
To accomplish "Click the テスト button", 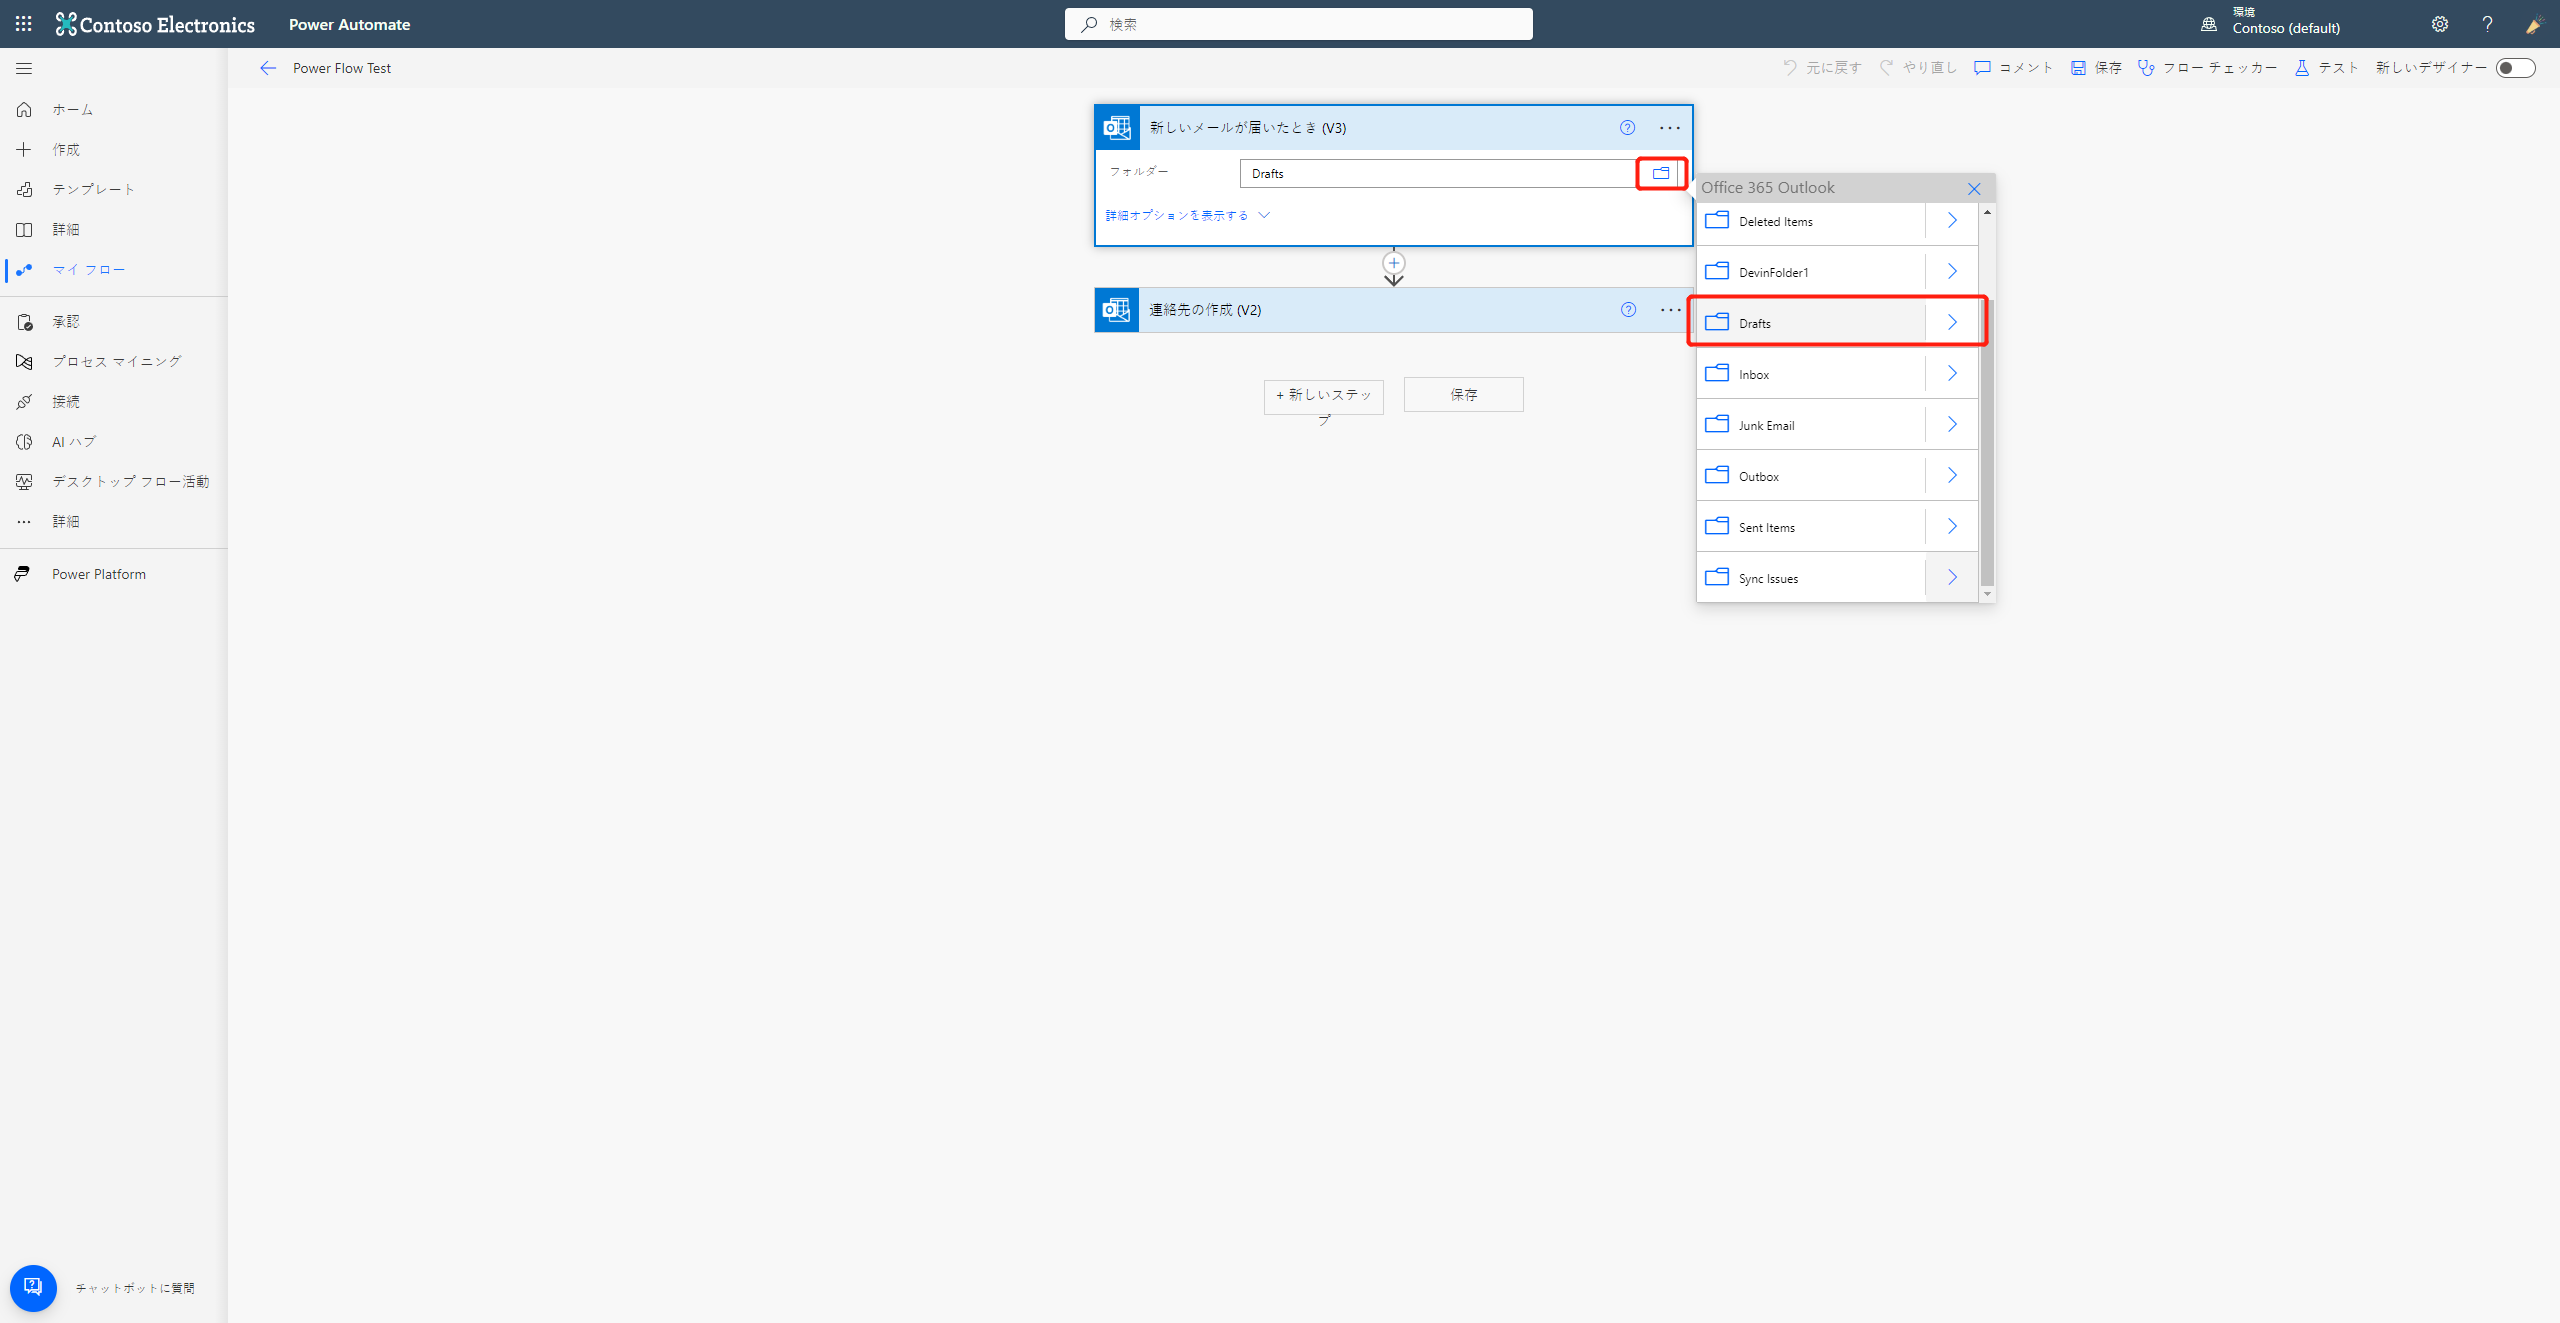I will (2326, 68).
